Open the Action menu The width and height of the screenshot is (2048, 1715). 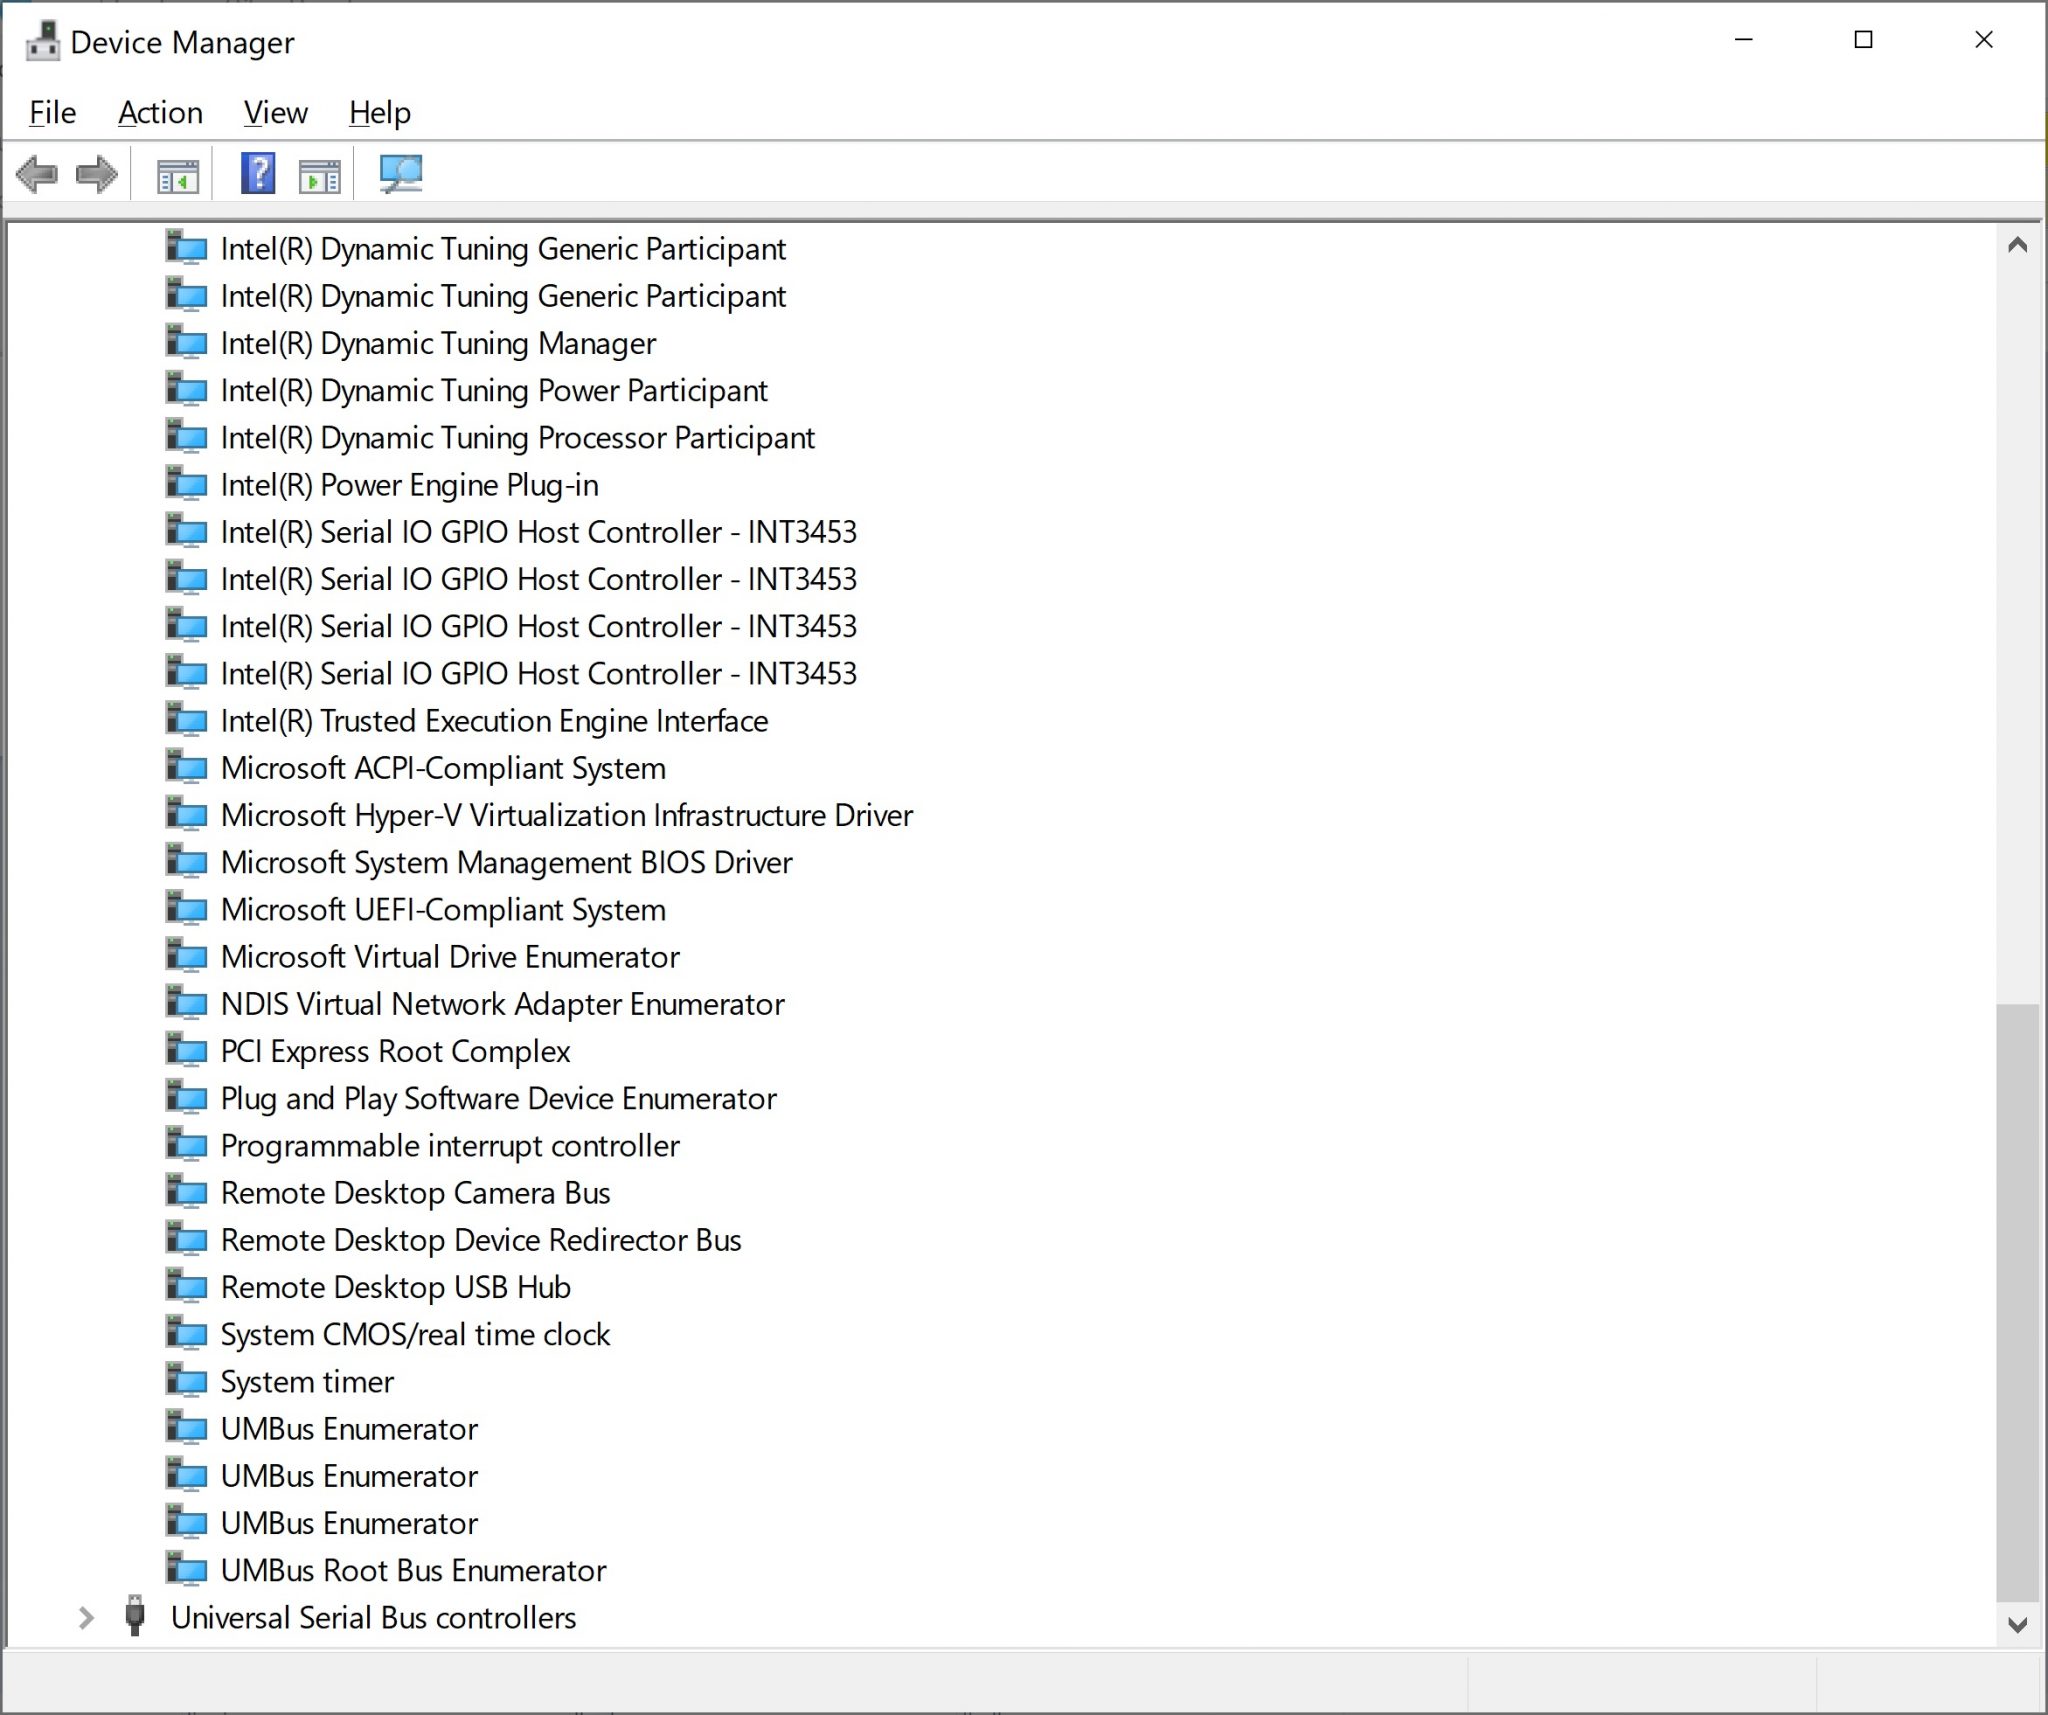160,112
